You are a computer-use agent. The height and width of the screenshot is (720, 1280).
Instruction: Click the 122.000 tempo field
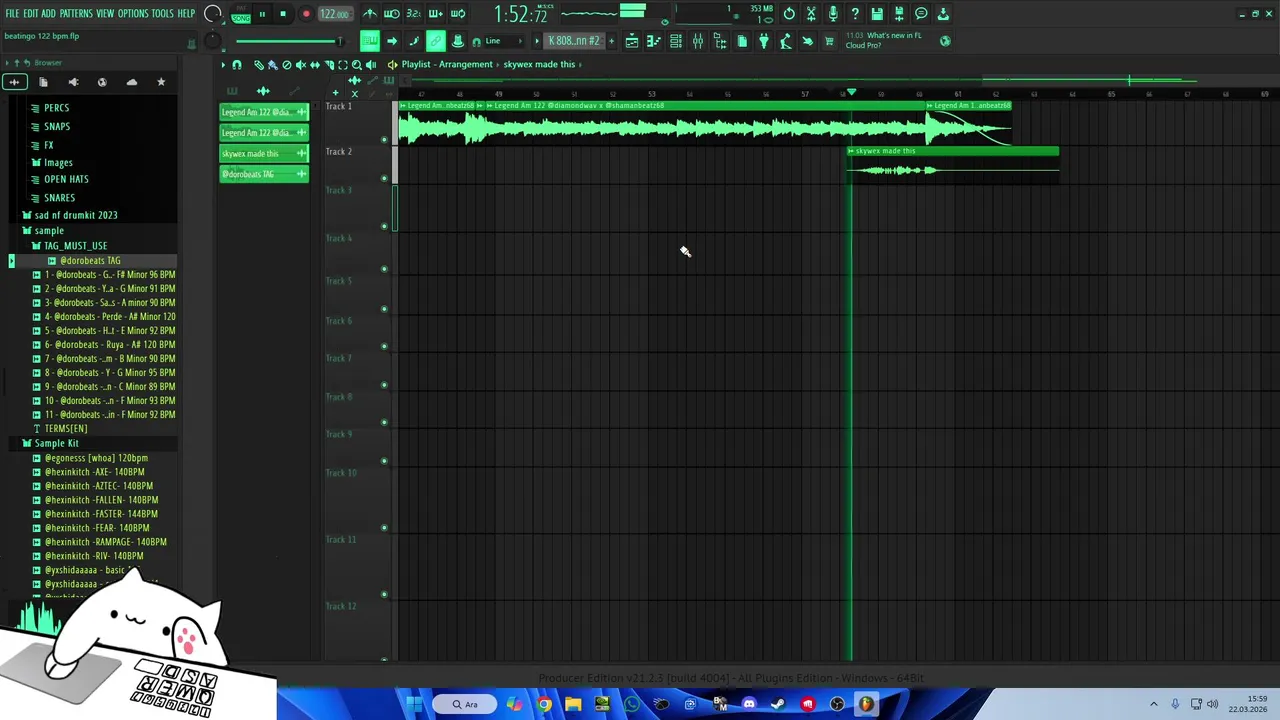[335, 14]
